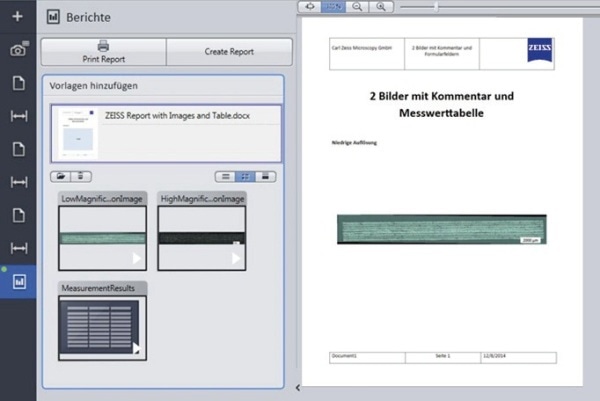Click the topmost measurement ruler icon in sidebar
Screen dimensions: 600x401
click(x=18, y=116)
